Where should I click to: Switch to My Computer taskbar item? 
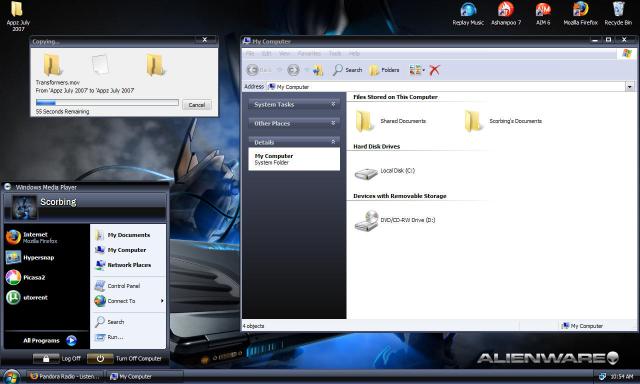pos(144,376)
